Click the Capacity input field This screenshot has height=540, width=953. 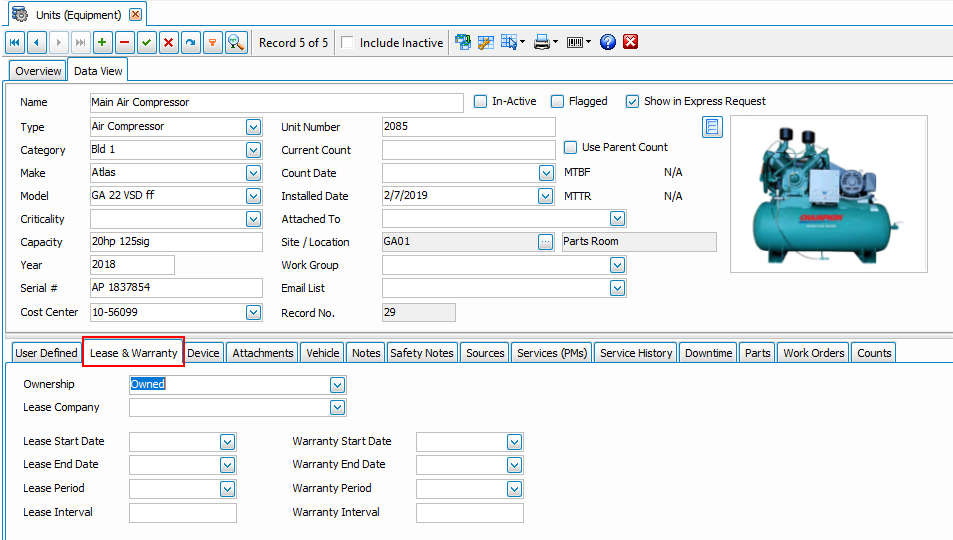(x=176, y=242)
